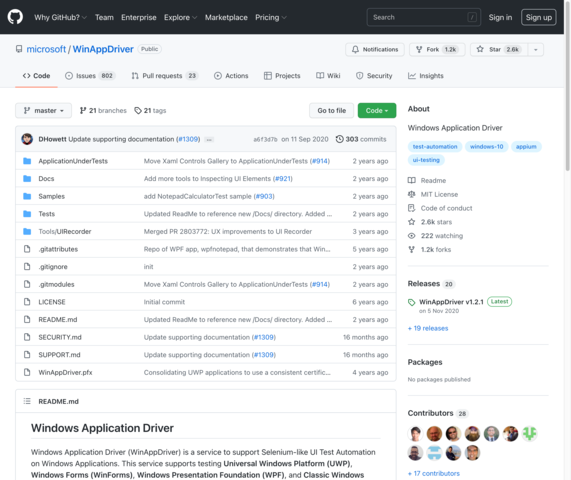Viewport: 571px width, 480px height.
Task: Open DHowett's avatar in commit header
Action: point(27,139)
